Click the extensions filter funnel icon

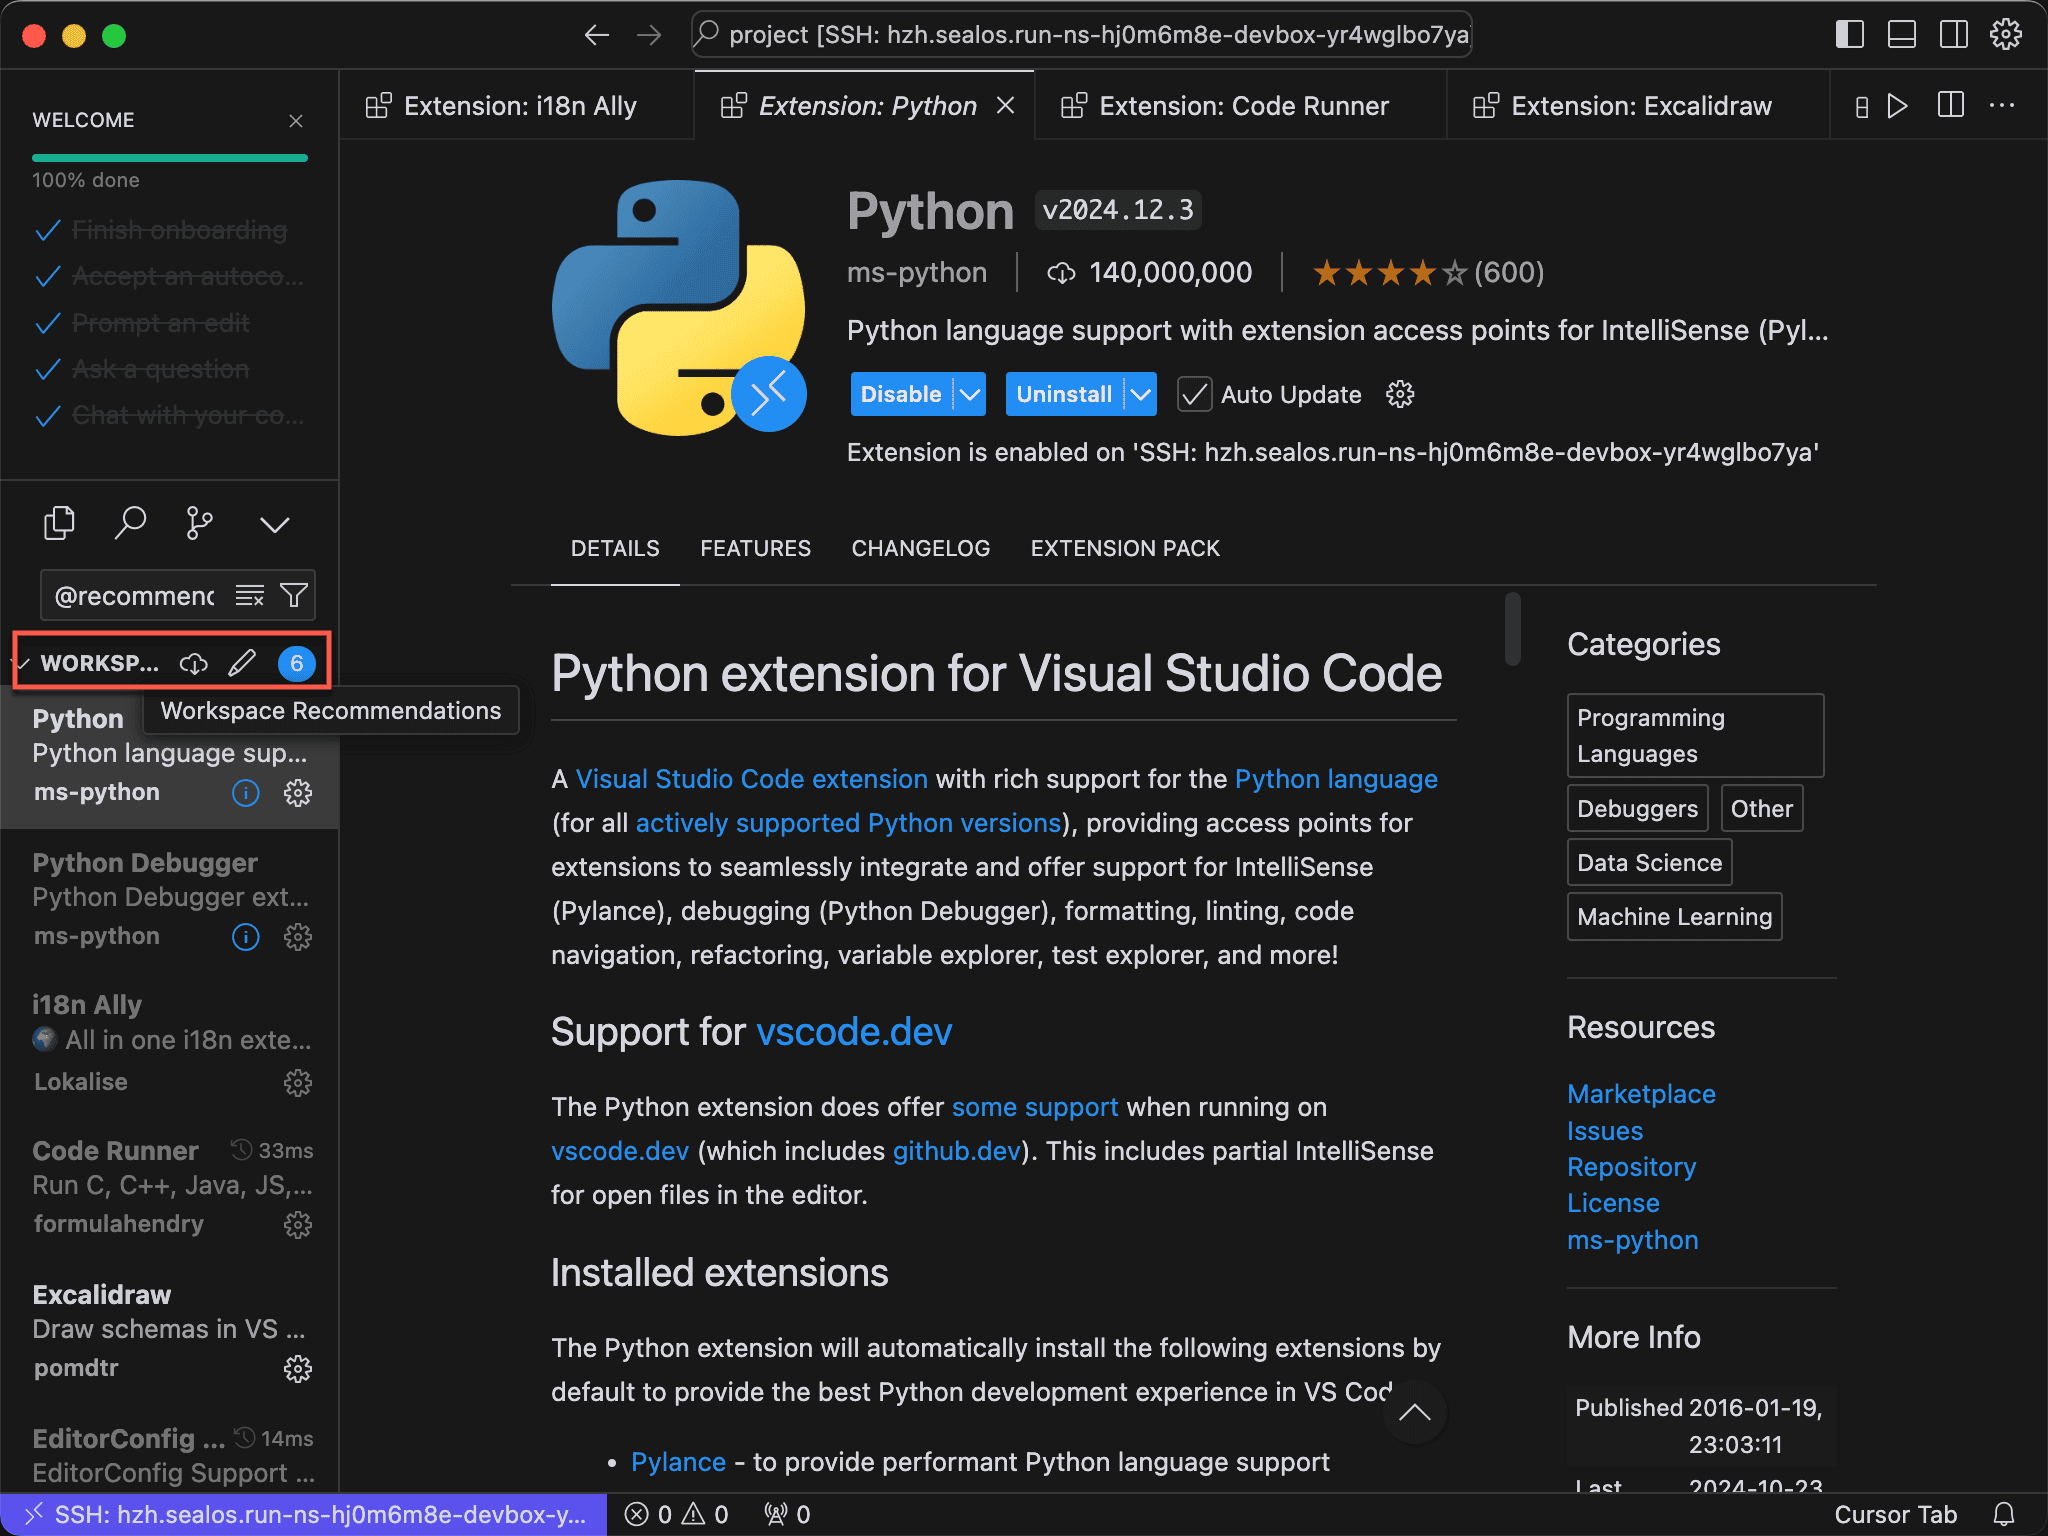pyautogui.click(x=294, y=596)
